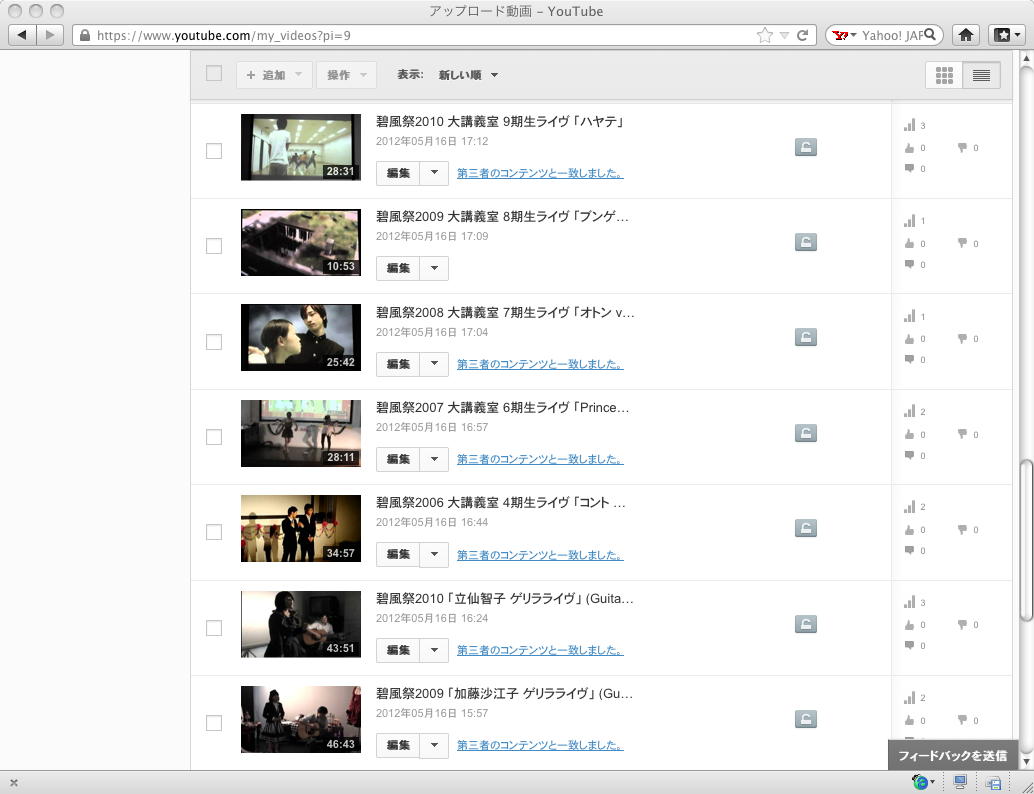This screenshot has height=794, width=1034.
Task: Click 編集 button for 碧風祭2010 9期生 video
Action: pos(398,173)
